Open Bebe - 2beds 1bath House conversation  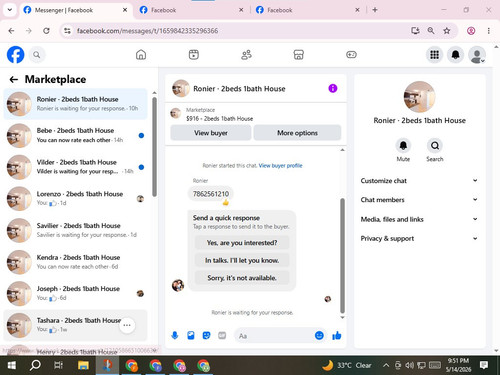point(75,135)
